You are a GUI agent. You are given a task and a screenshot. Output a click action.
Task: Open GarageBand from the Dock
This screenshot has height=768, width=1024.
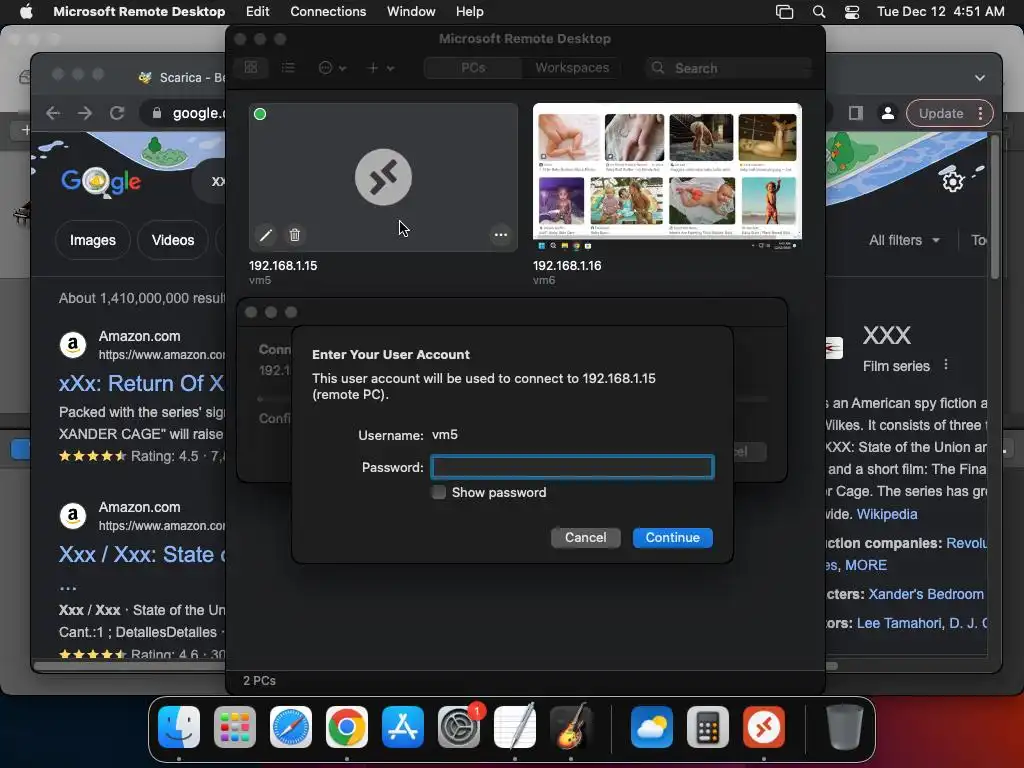(571, 727)
